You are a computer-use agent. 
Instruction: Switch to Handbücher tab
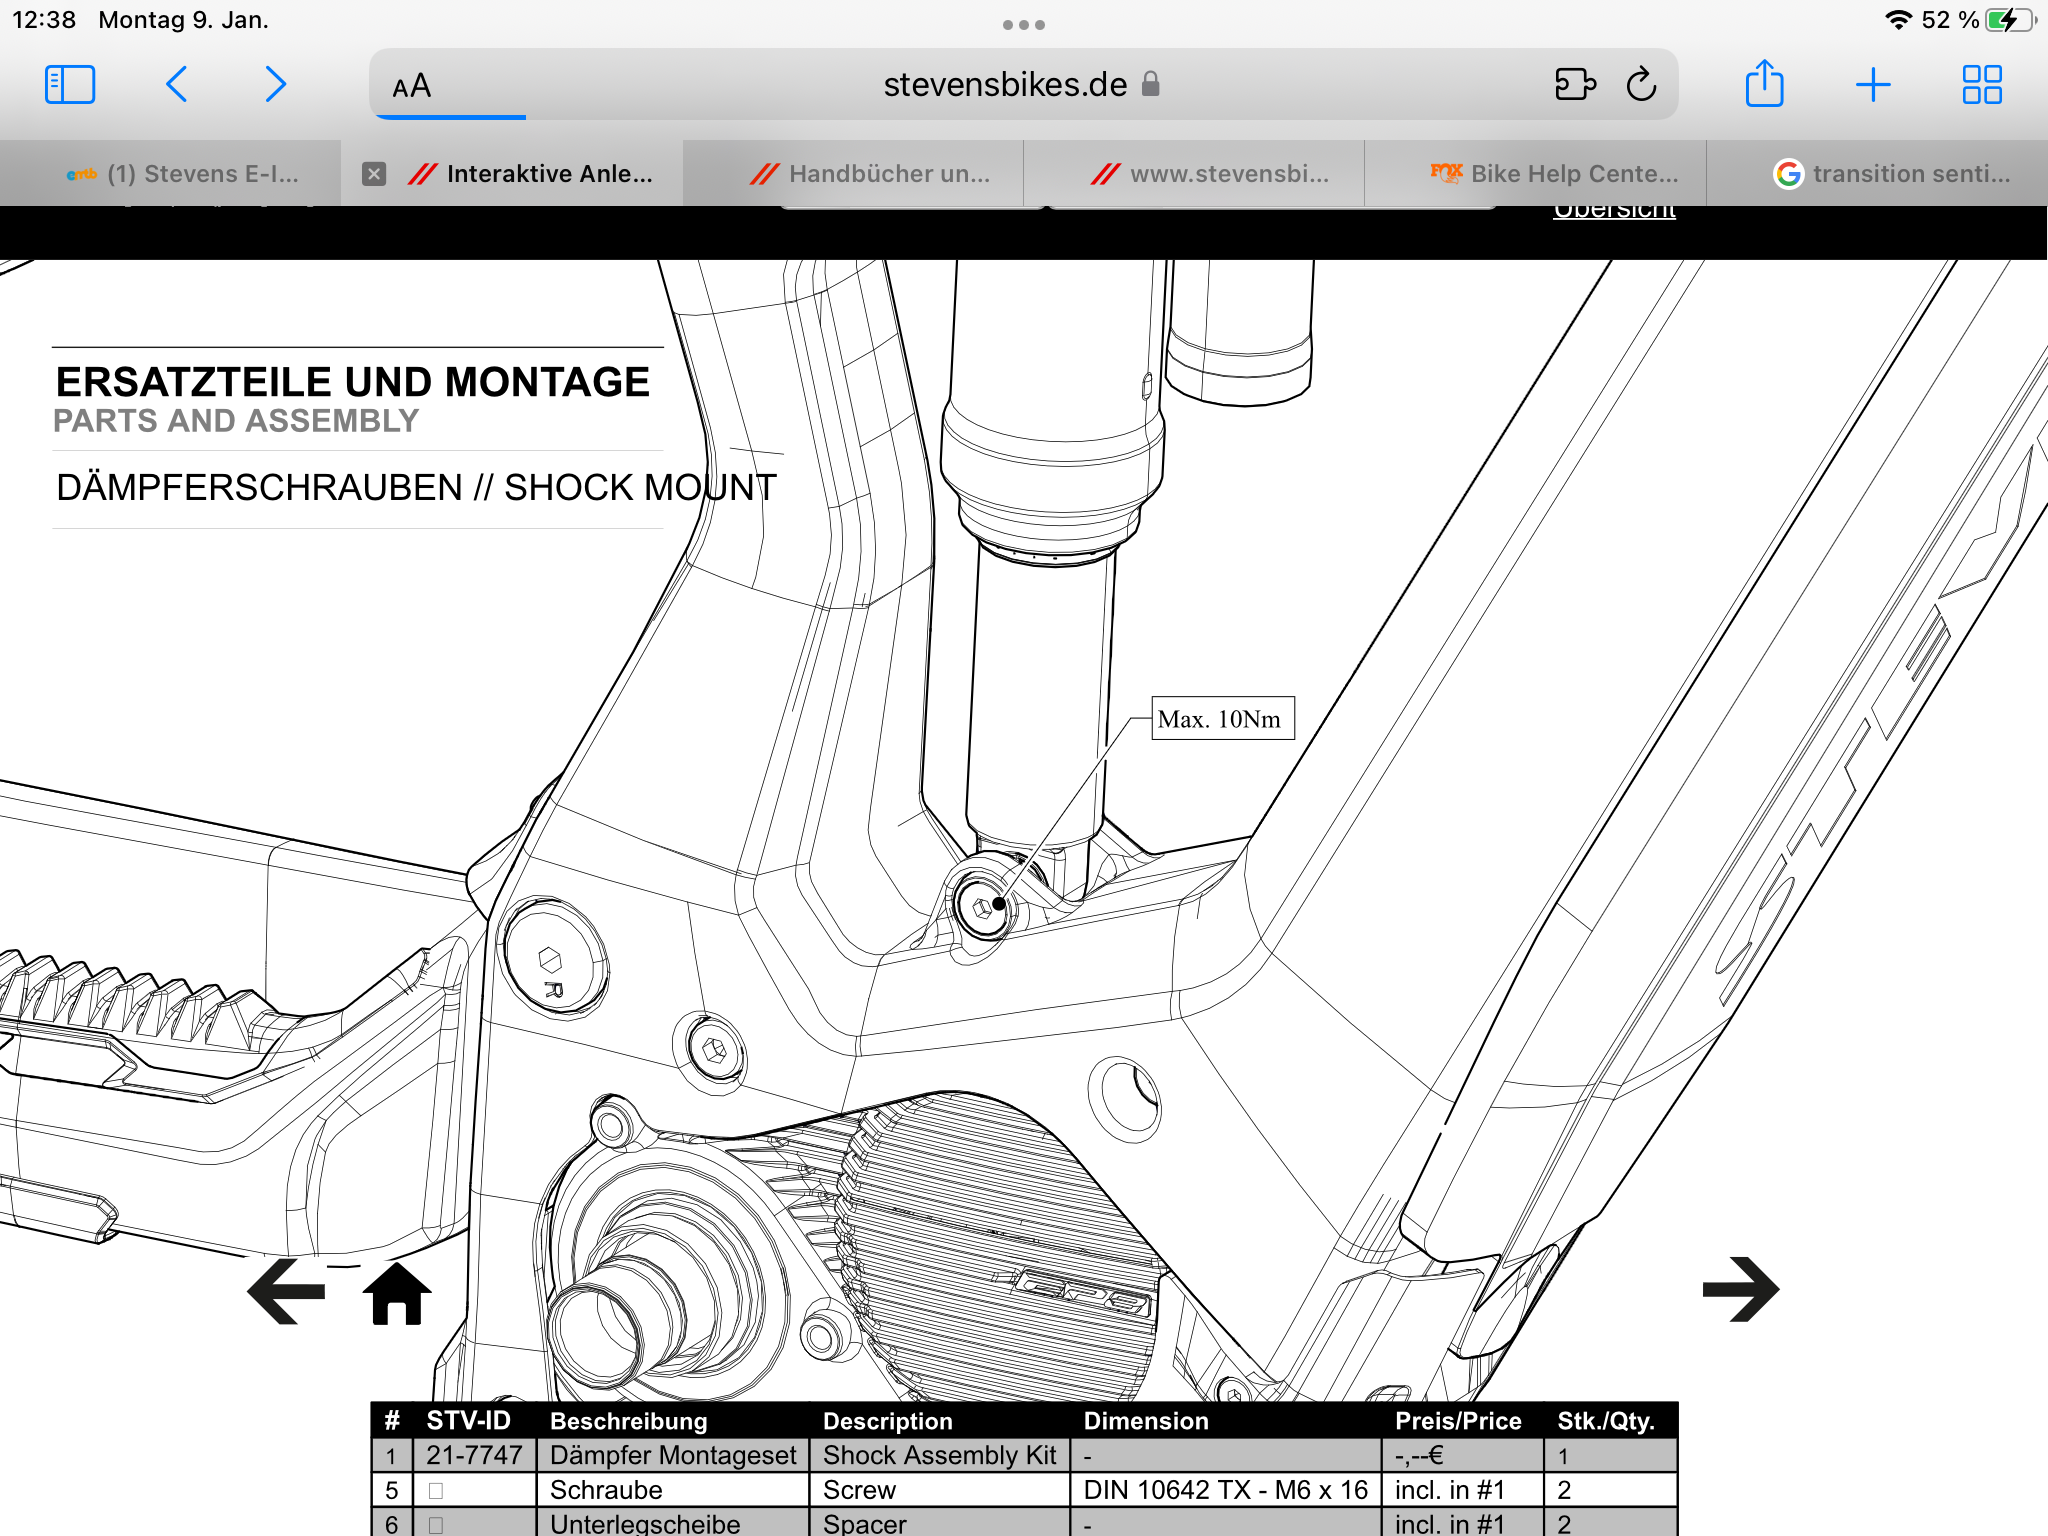coord(870,174)
